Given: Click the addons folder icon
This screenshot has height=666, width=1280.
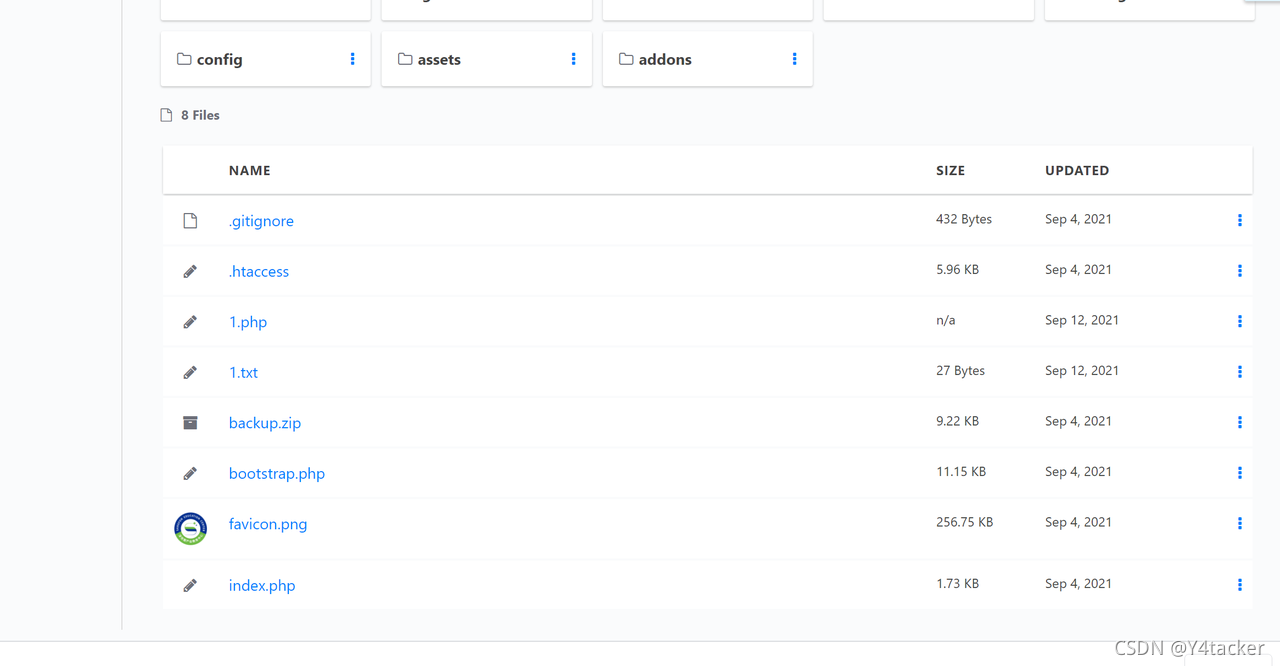Looking at the screenshot, I should click(626, 59).
